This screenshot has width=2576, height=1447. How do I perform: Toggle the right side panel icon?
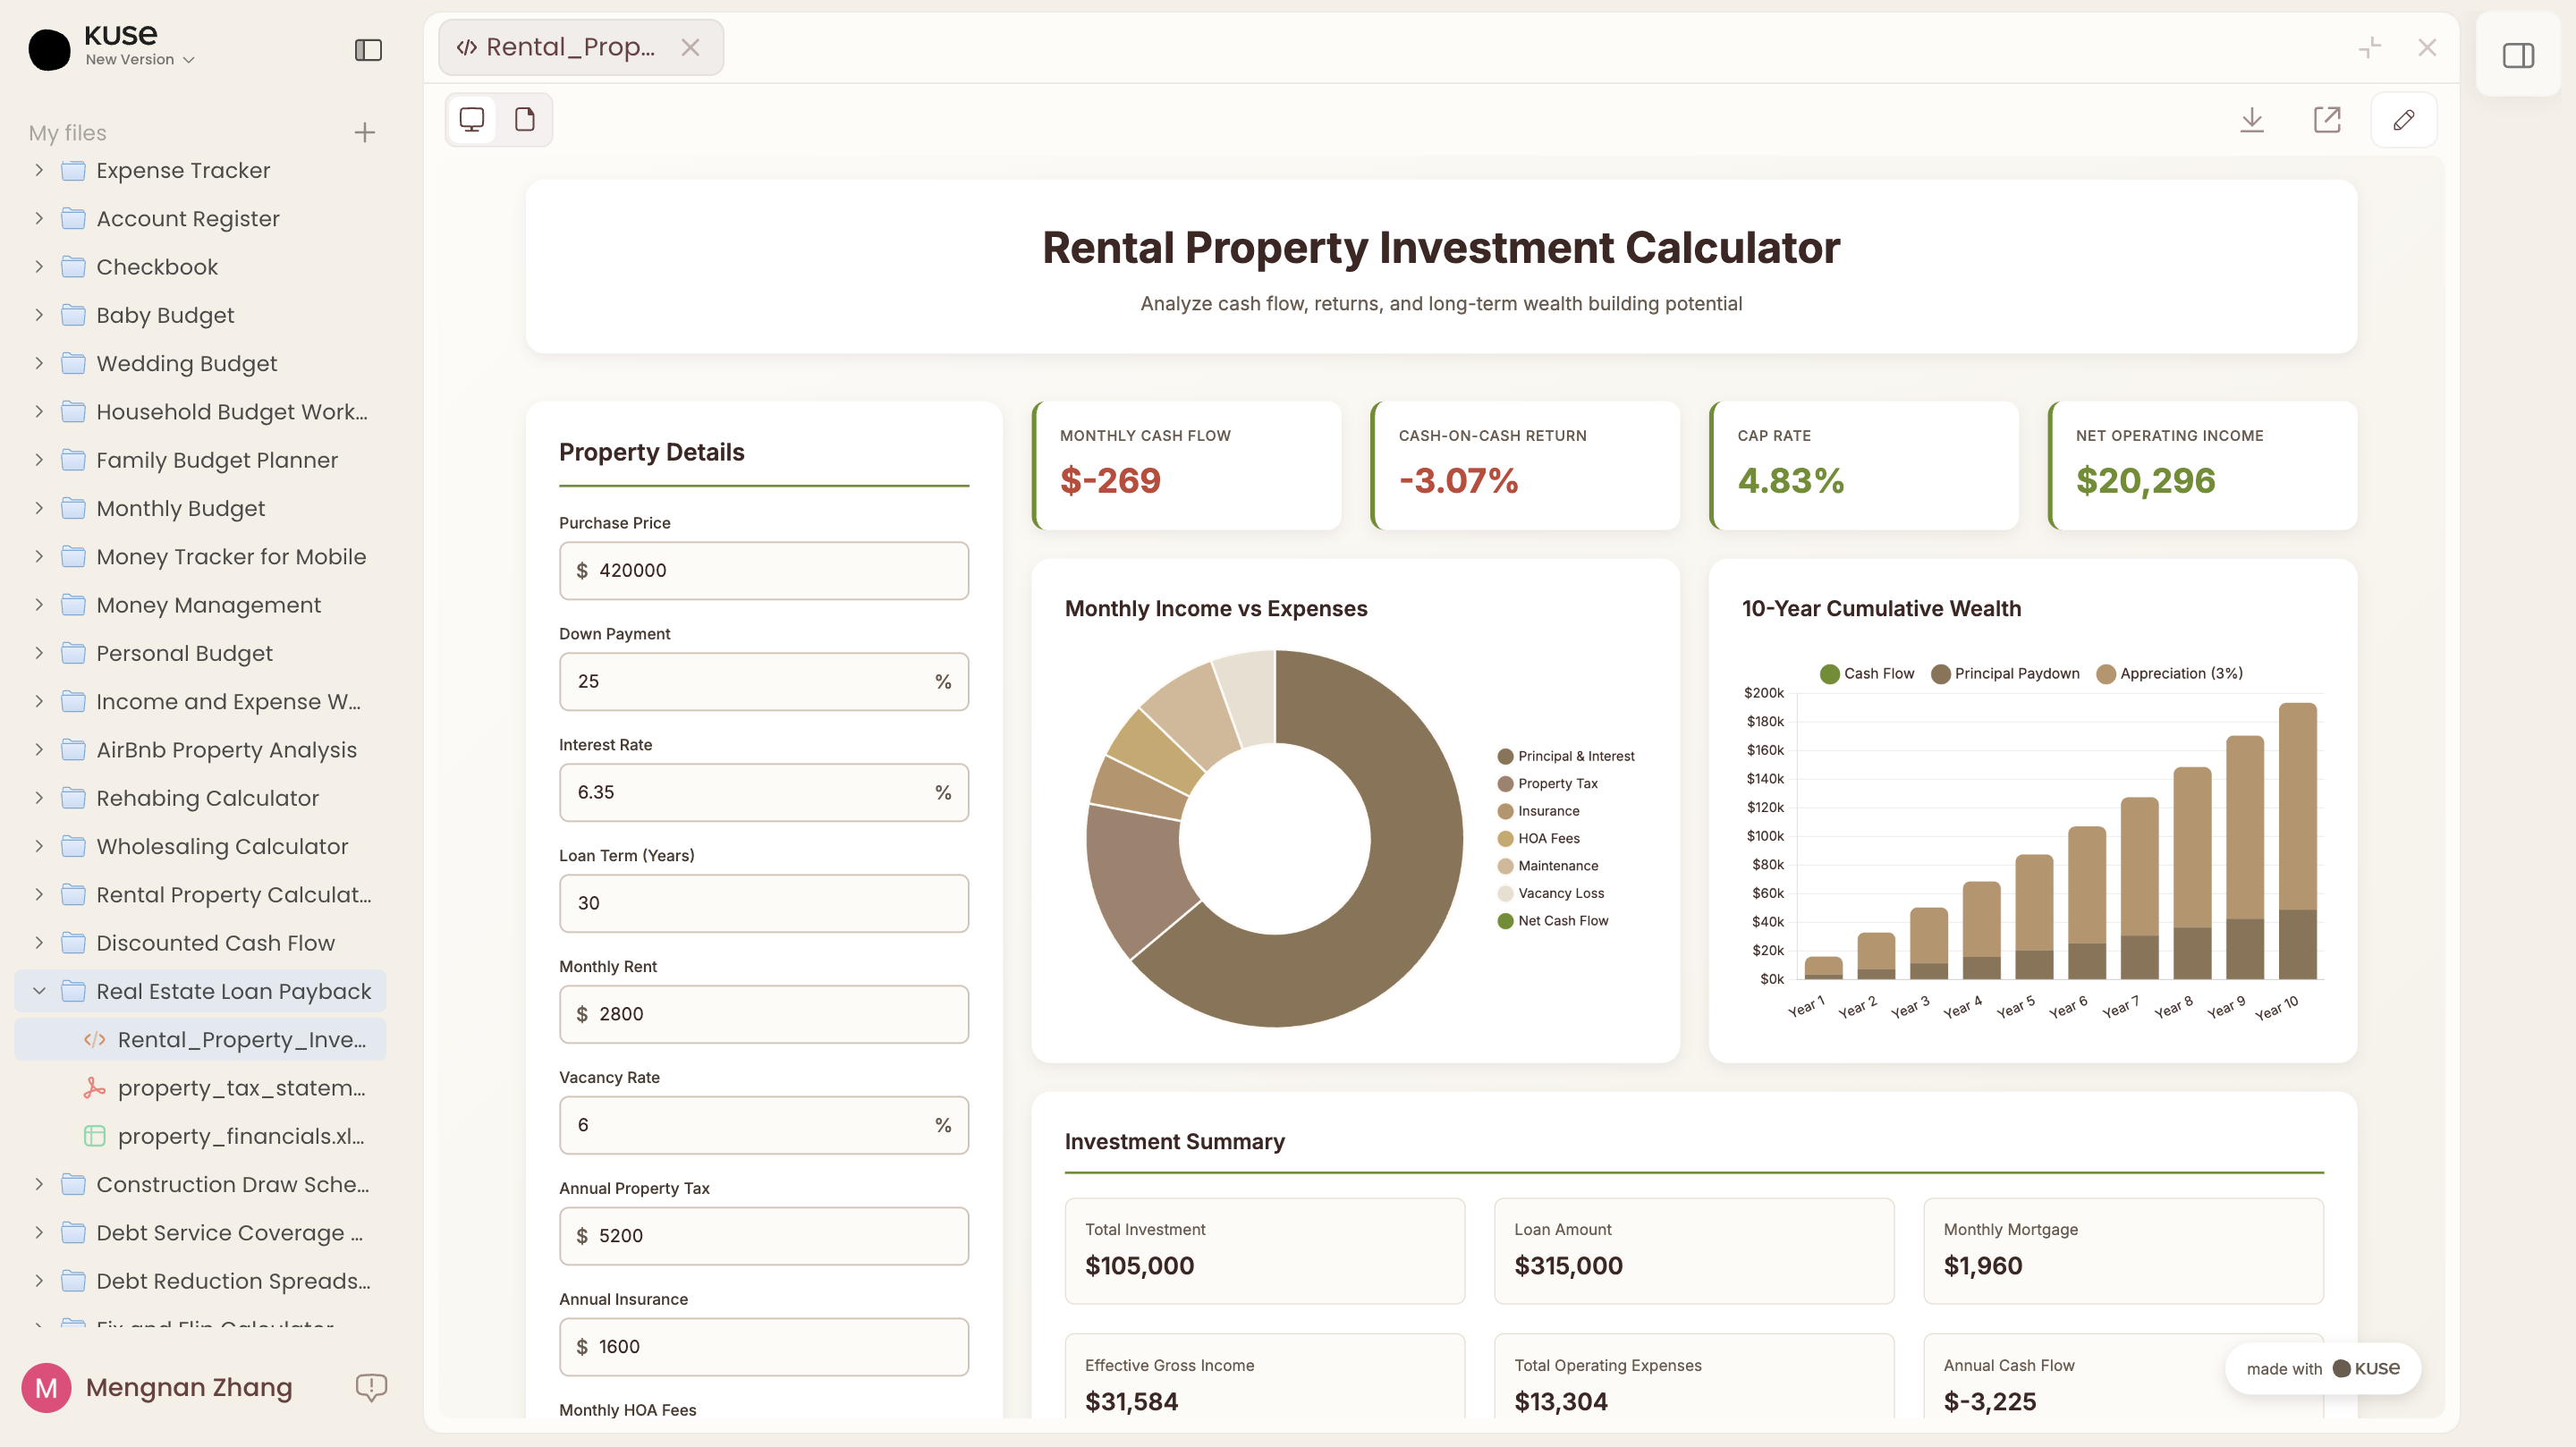coord(2518,55)
